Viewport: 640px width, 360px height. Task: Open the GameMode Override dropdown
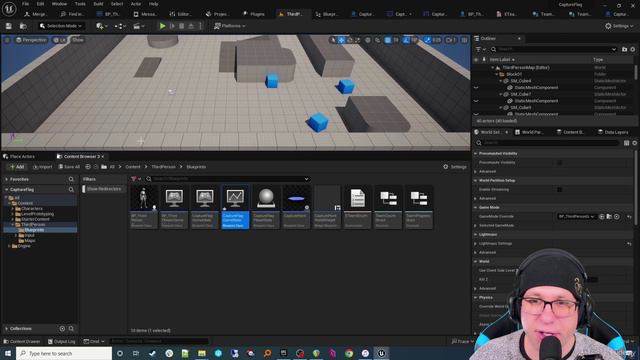tap(576, 216)
